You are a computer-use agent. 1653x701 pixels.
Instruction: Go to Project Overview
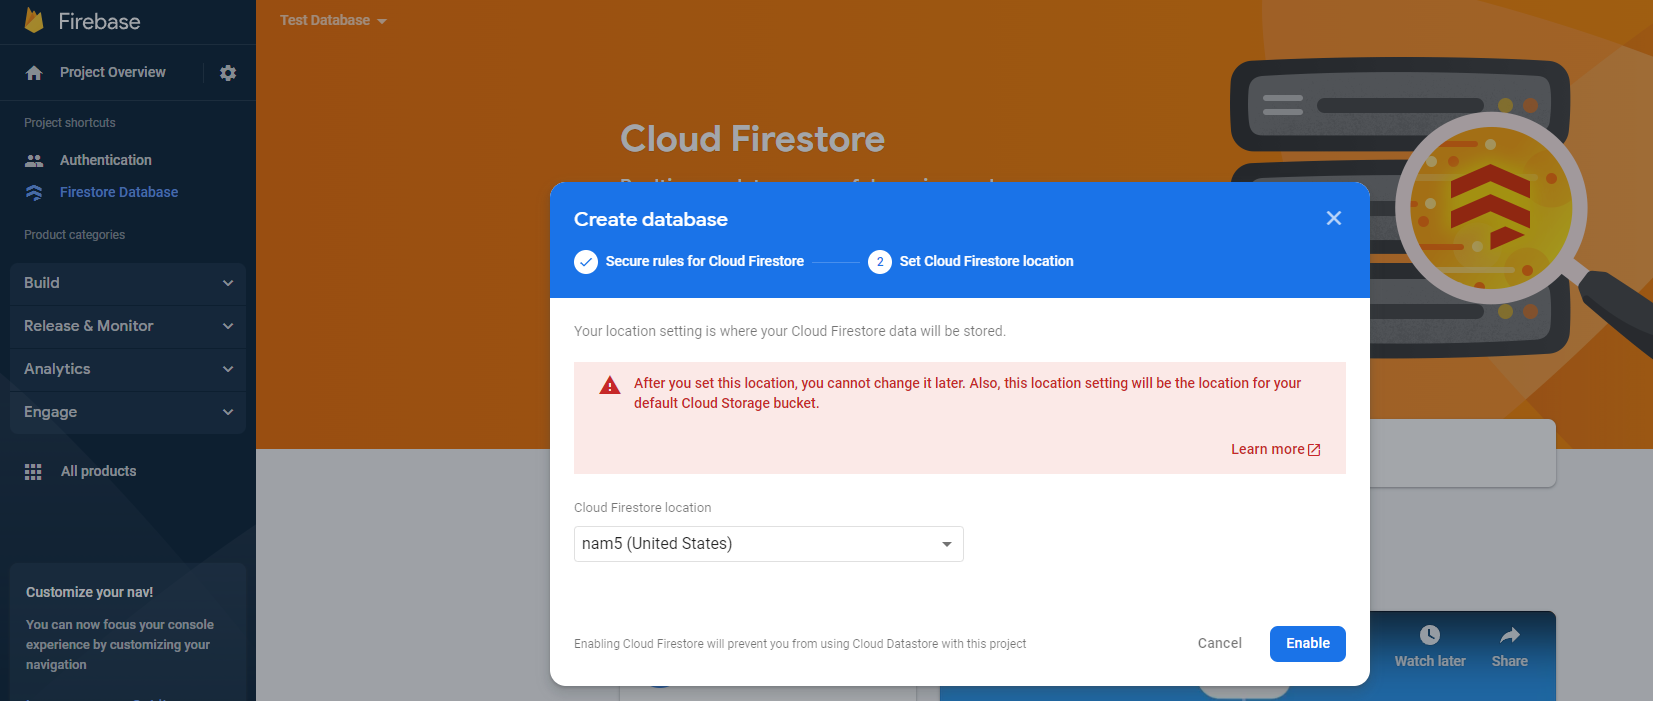coord(113,72)
